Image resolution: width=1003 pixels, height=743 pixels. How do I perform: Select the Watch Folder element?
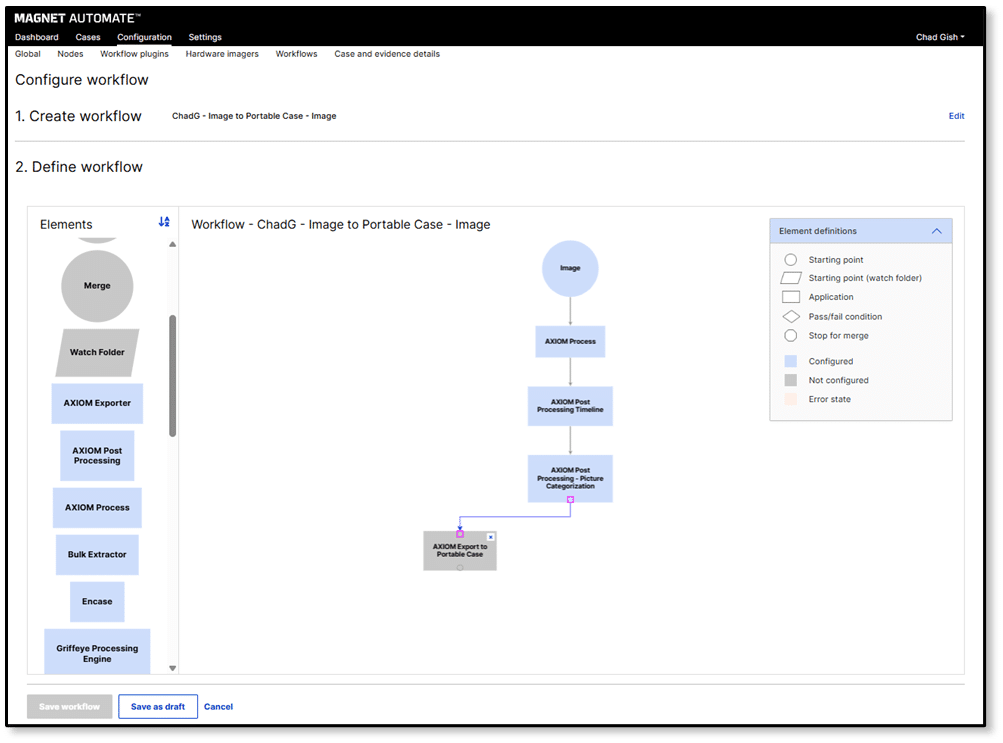97,352
